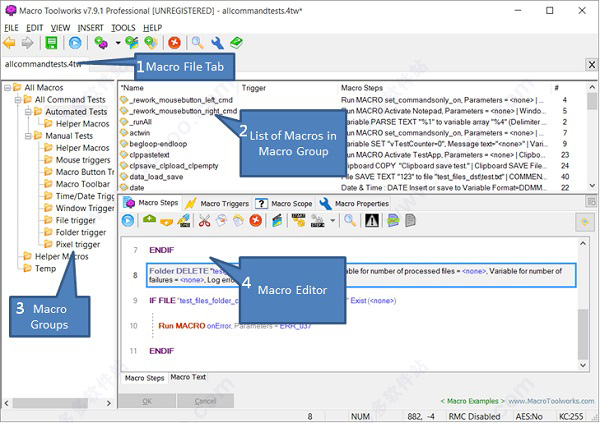The width and height of the screenshot is (600, 423).
Task: Delete step with red X in editor toolbar
Action: point(256,221)
